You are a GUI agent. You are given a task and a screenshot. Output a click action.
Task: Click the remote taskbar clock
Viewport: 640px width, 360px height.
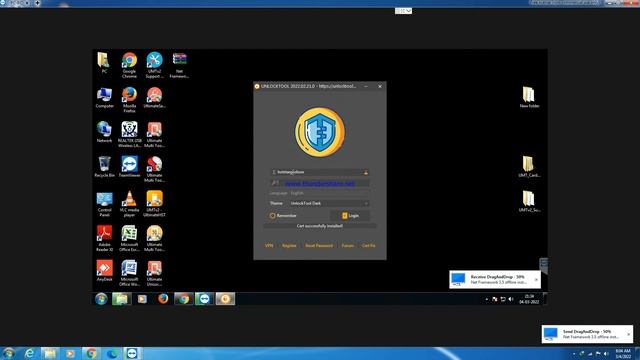529,299
